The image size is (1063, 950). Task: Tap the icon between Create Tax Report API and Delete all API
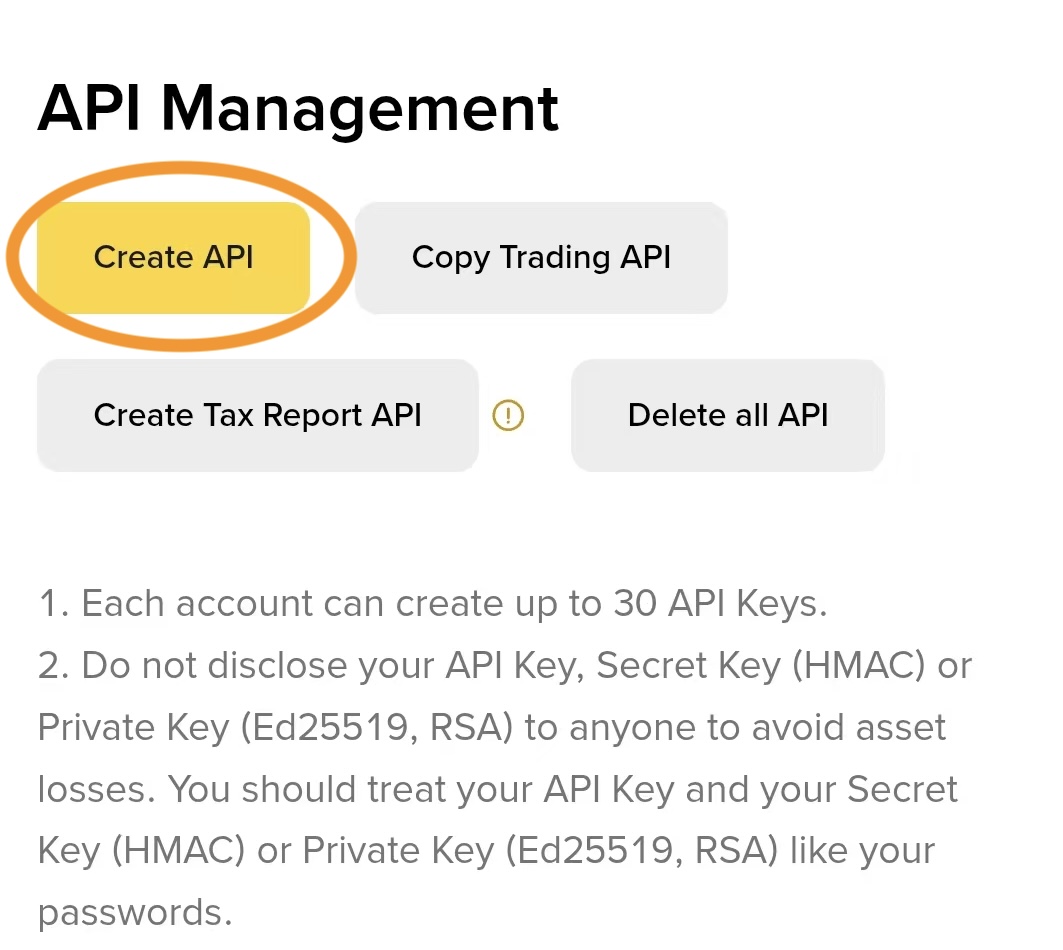pos(508,415)
